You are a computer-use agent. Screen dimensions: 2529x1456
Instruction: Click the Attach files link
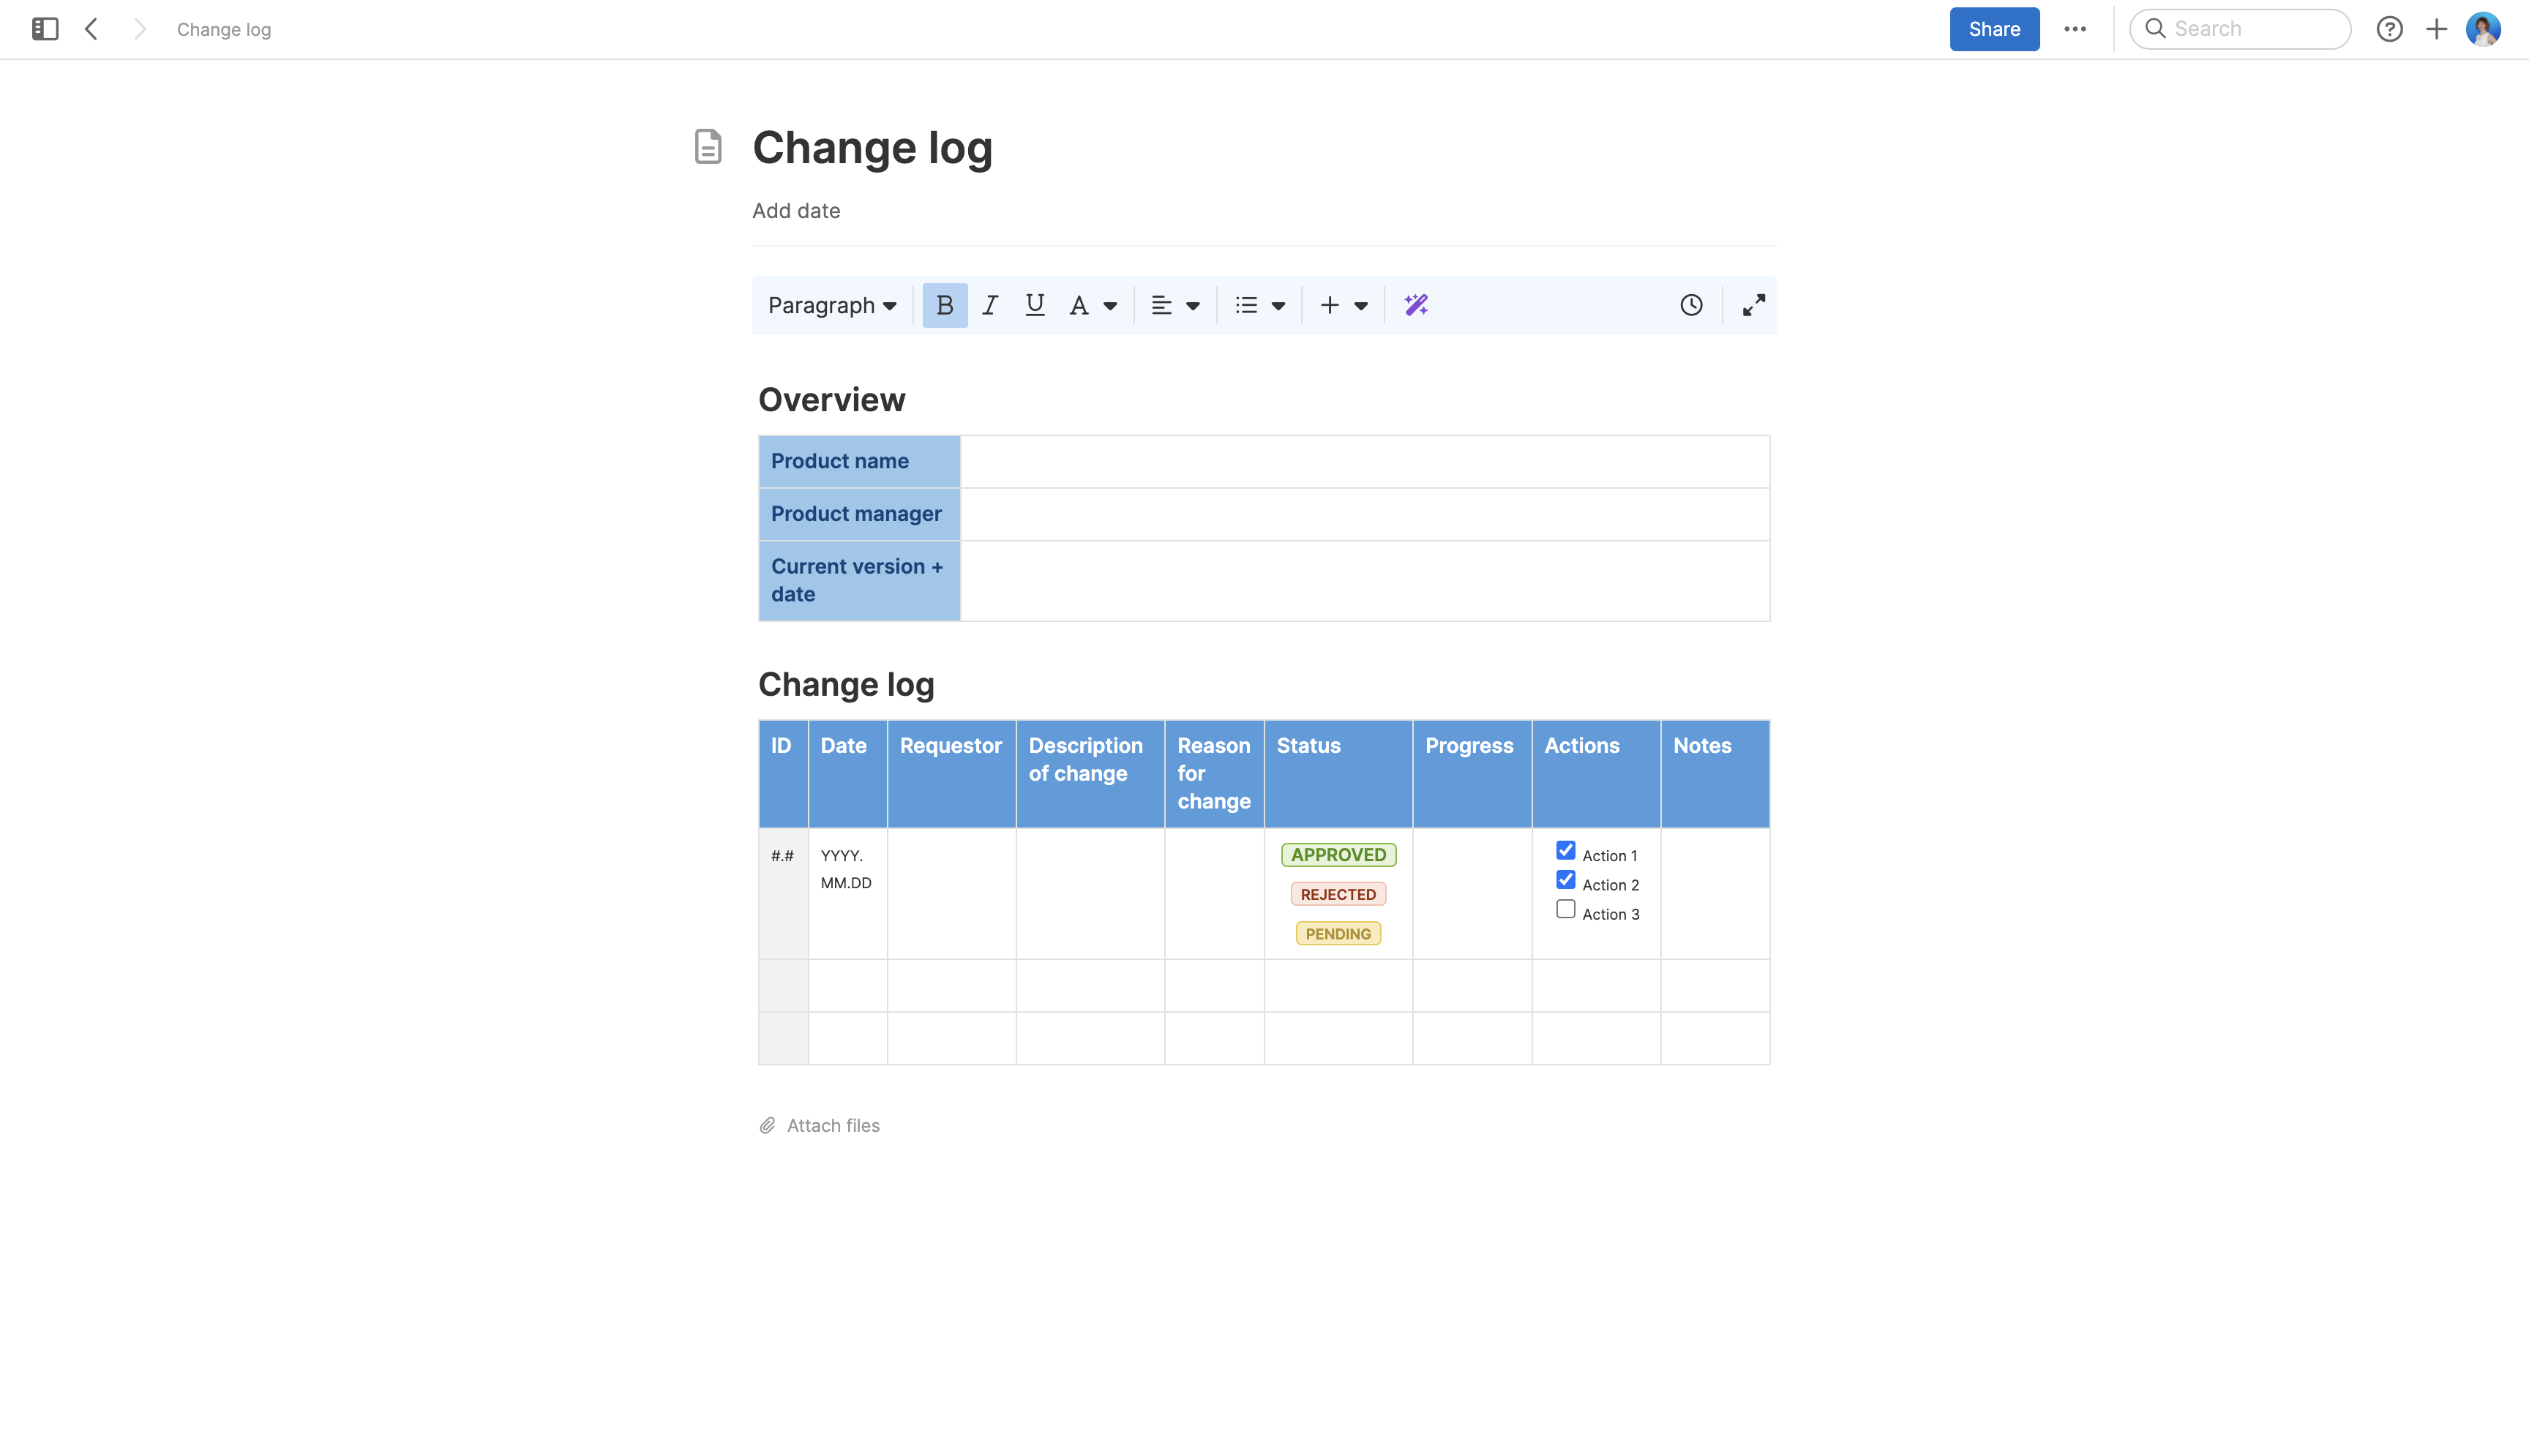coord(832,1125)
